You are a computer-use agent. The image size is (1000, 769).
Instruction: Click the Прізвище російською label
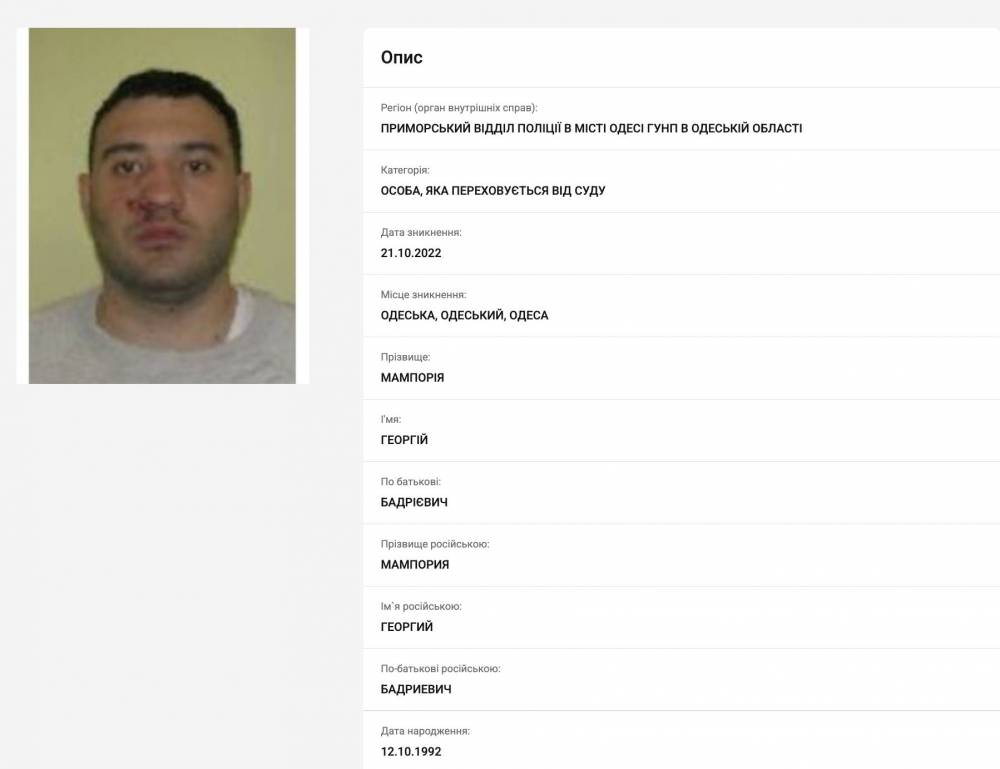[x=435, y=544]
